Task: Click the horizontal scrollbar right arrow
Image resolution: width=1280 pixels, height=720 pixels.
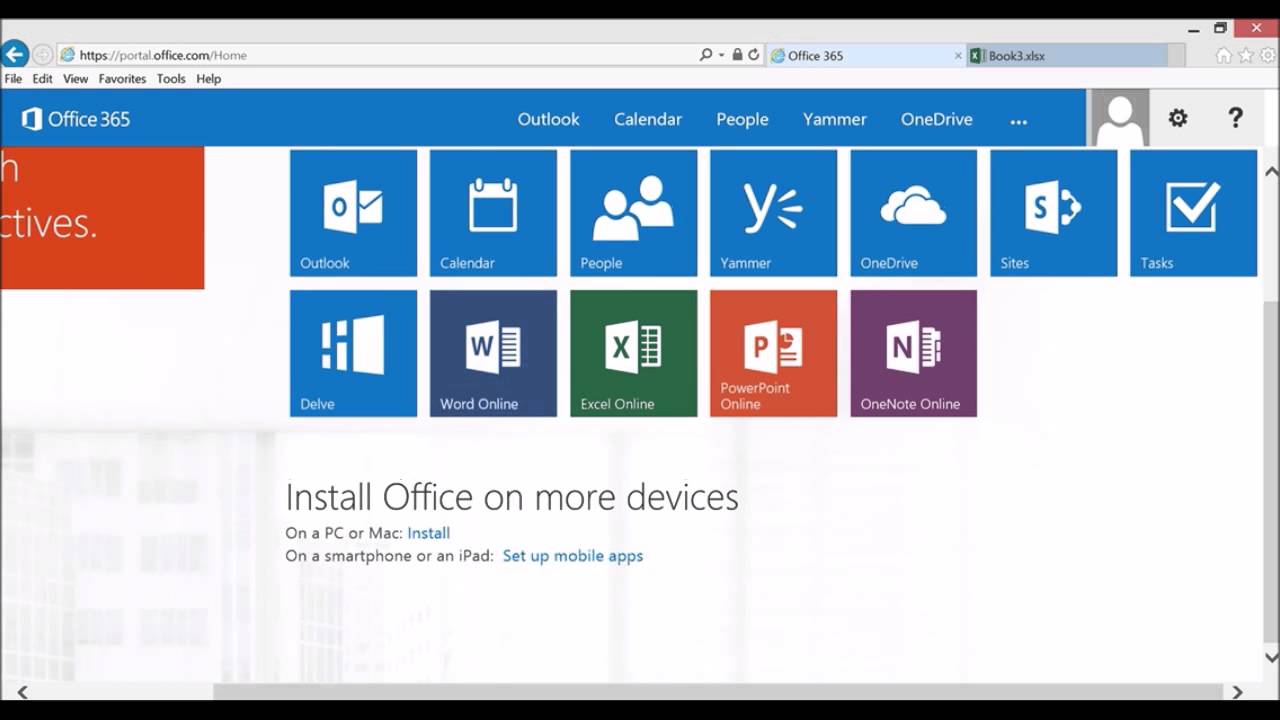Action: (1237, 692)
